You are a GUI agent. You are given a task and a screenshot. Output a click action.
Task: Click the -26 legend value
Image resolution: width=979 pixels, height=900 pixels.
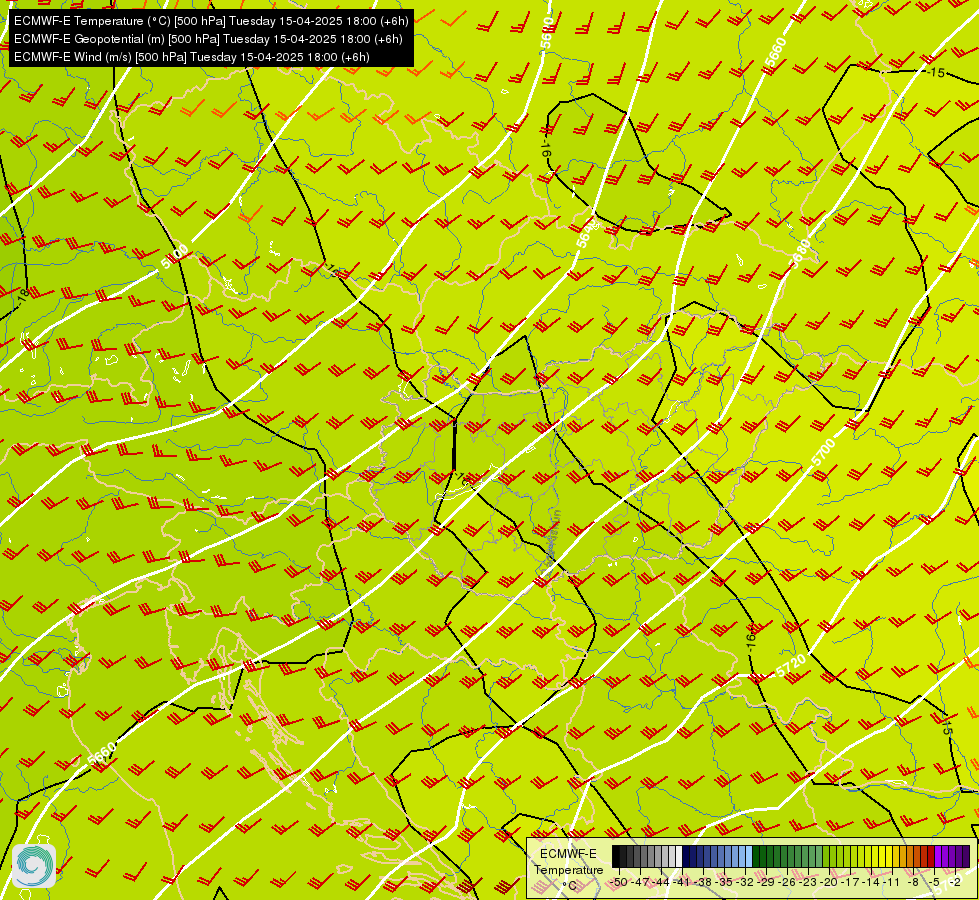click(x=787, y=882)
